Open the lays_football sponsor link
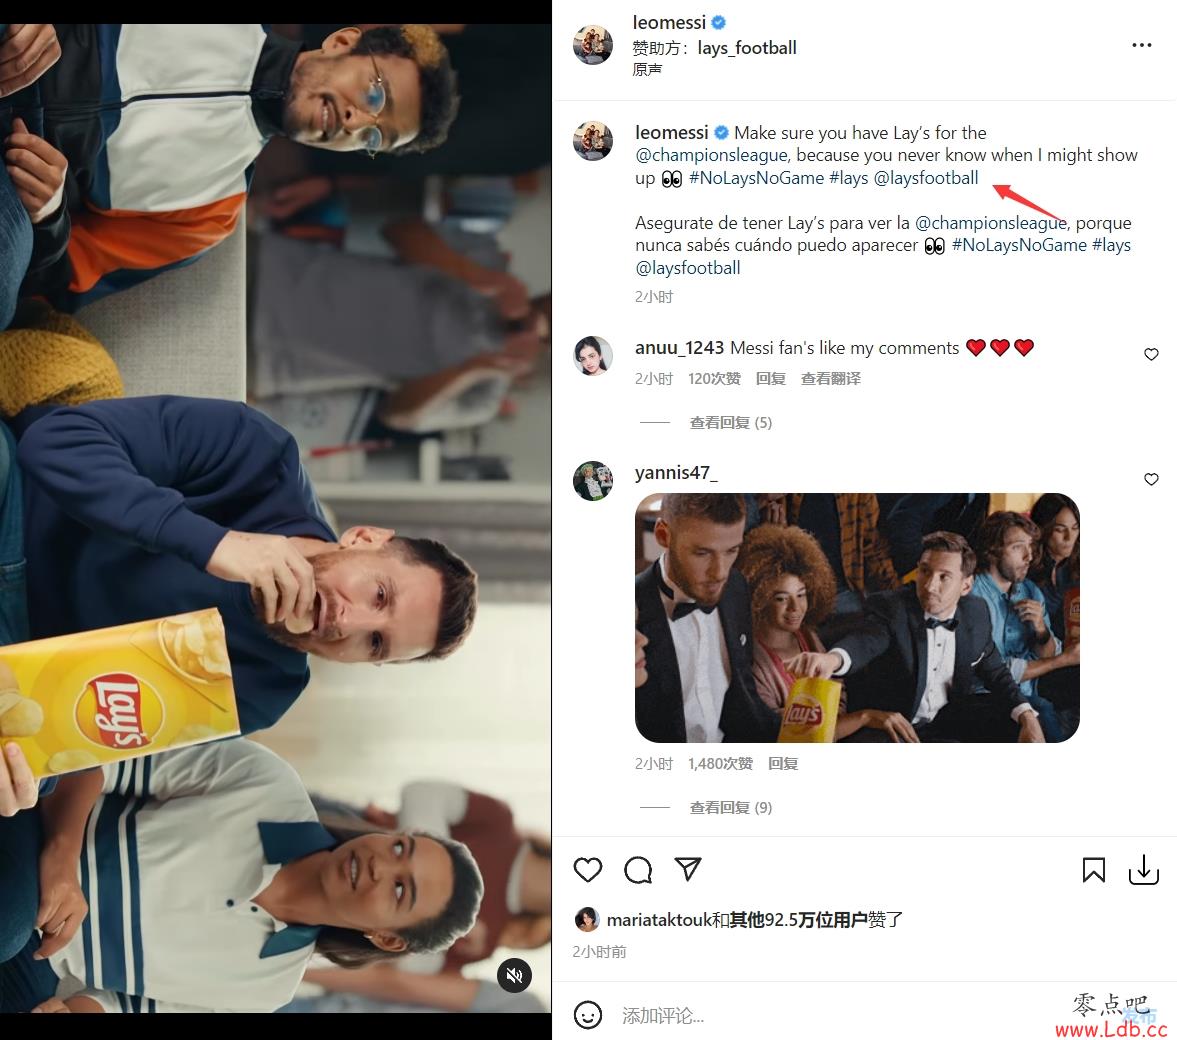Viewport: 1177px width, 1040px height. point(747,48)
